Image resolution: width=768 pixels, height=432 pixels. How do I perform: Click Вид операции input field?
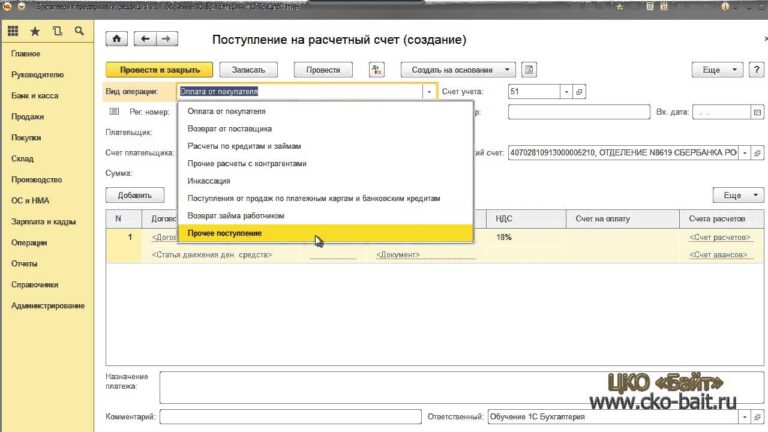click(300, 92)
